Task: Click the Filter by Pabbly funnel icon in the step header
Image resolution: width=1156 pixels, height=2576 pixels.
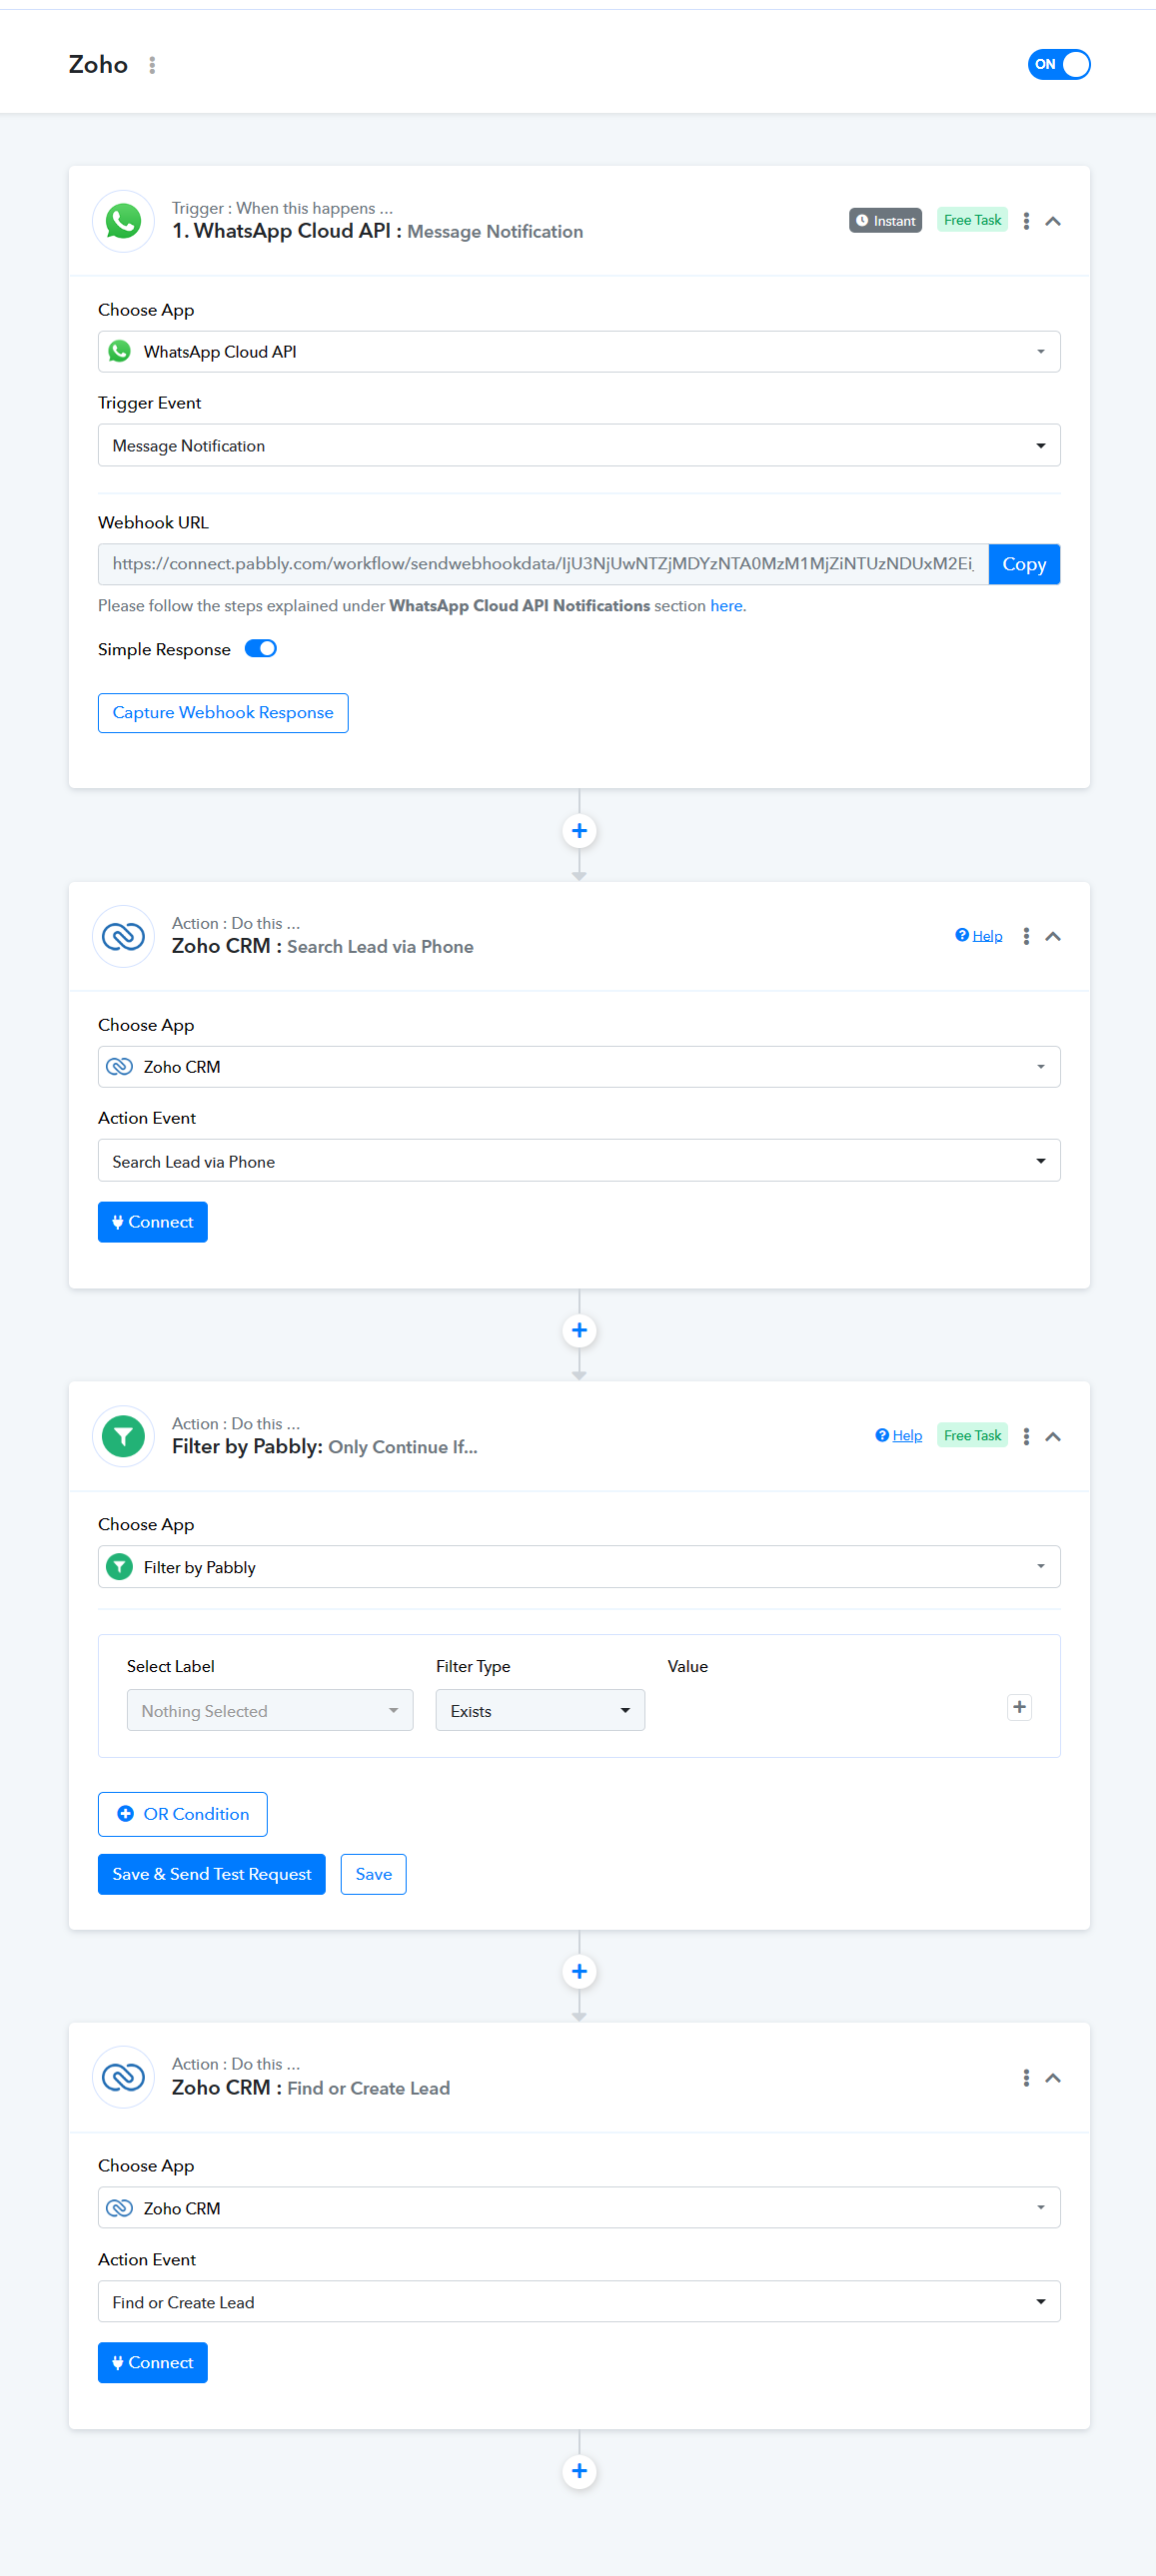Action: tap(123, 1437)
